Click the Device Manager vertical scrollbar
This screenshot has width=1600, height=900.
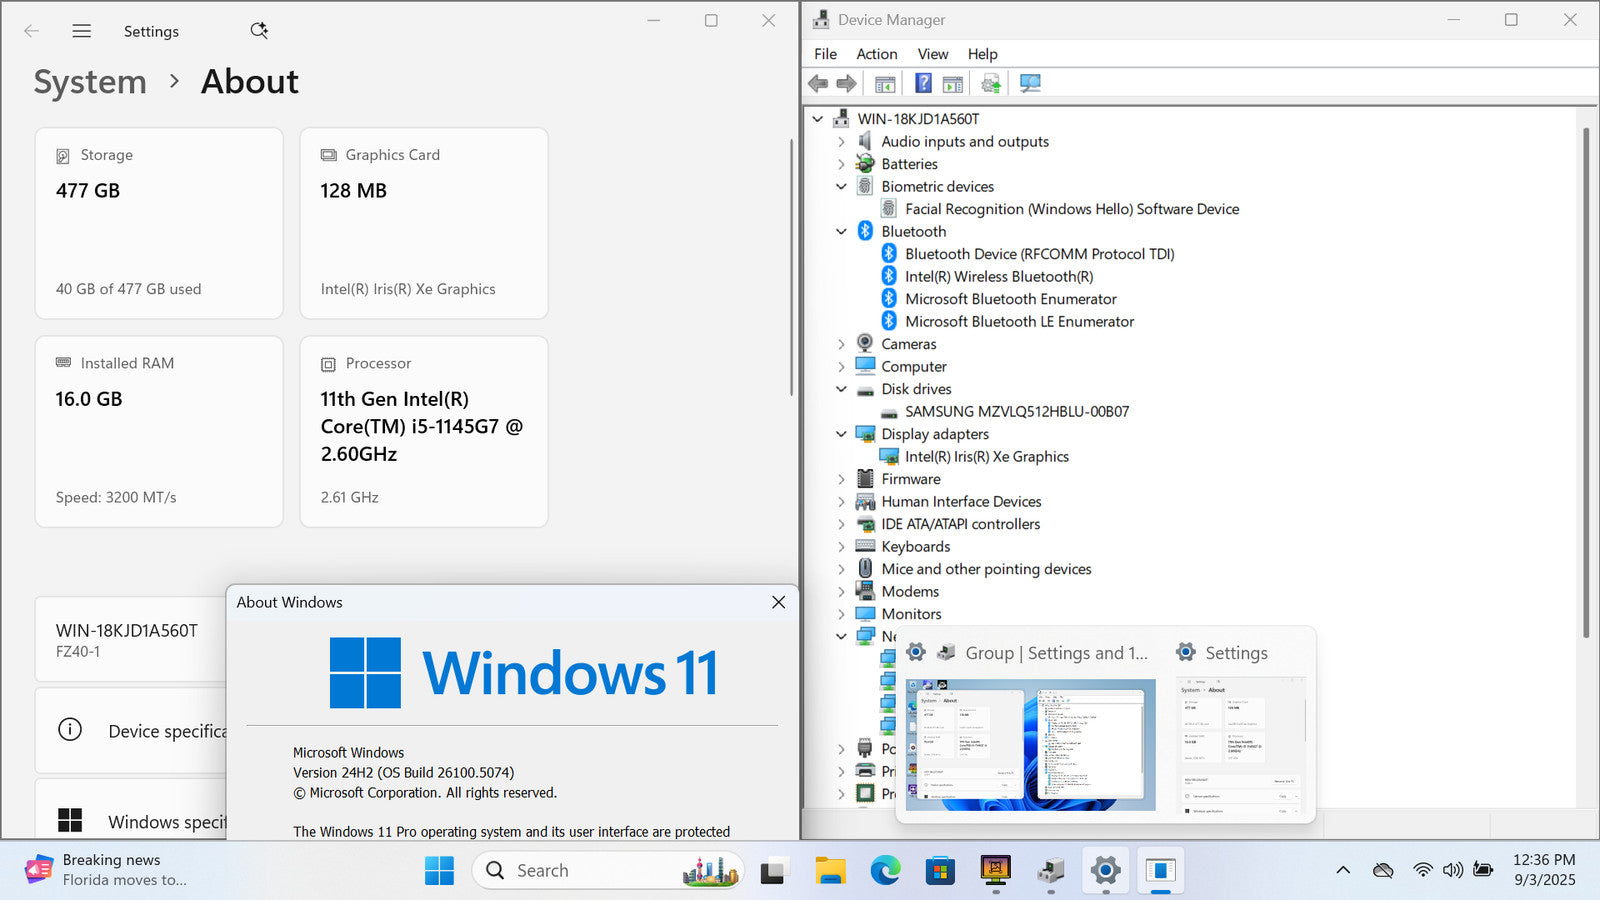(x=1586, y=382)
